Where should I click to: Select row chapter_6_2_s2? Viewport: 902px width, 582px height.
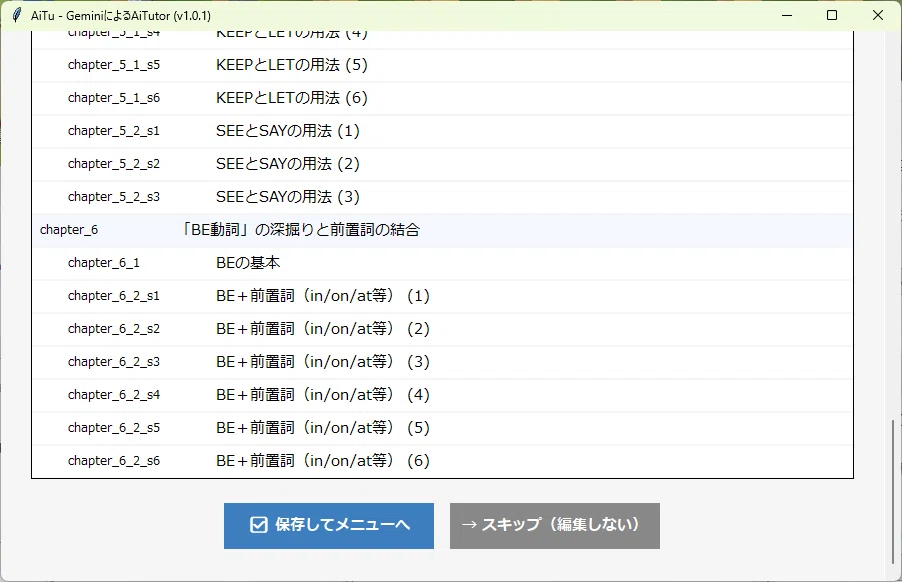pyautogui.click(x=442, y=329)
